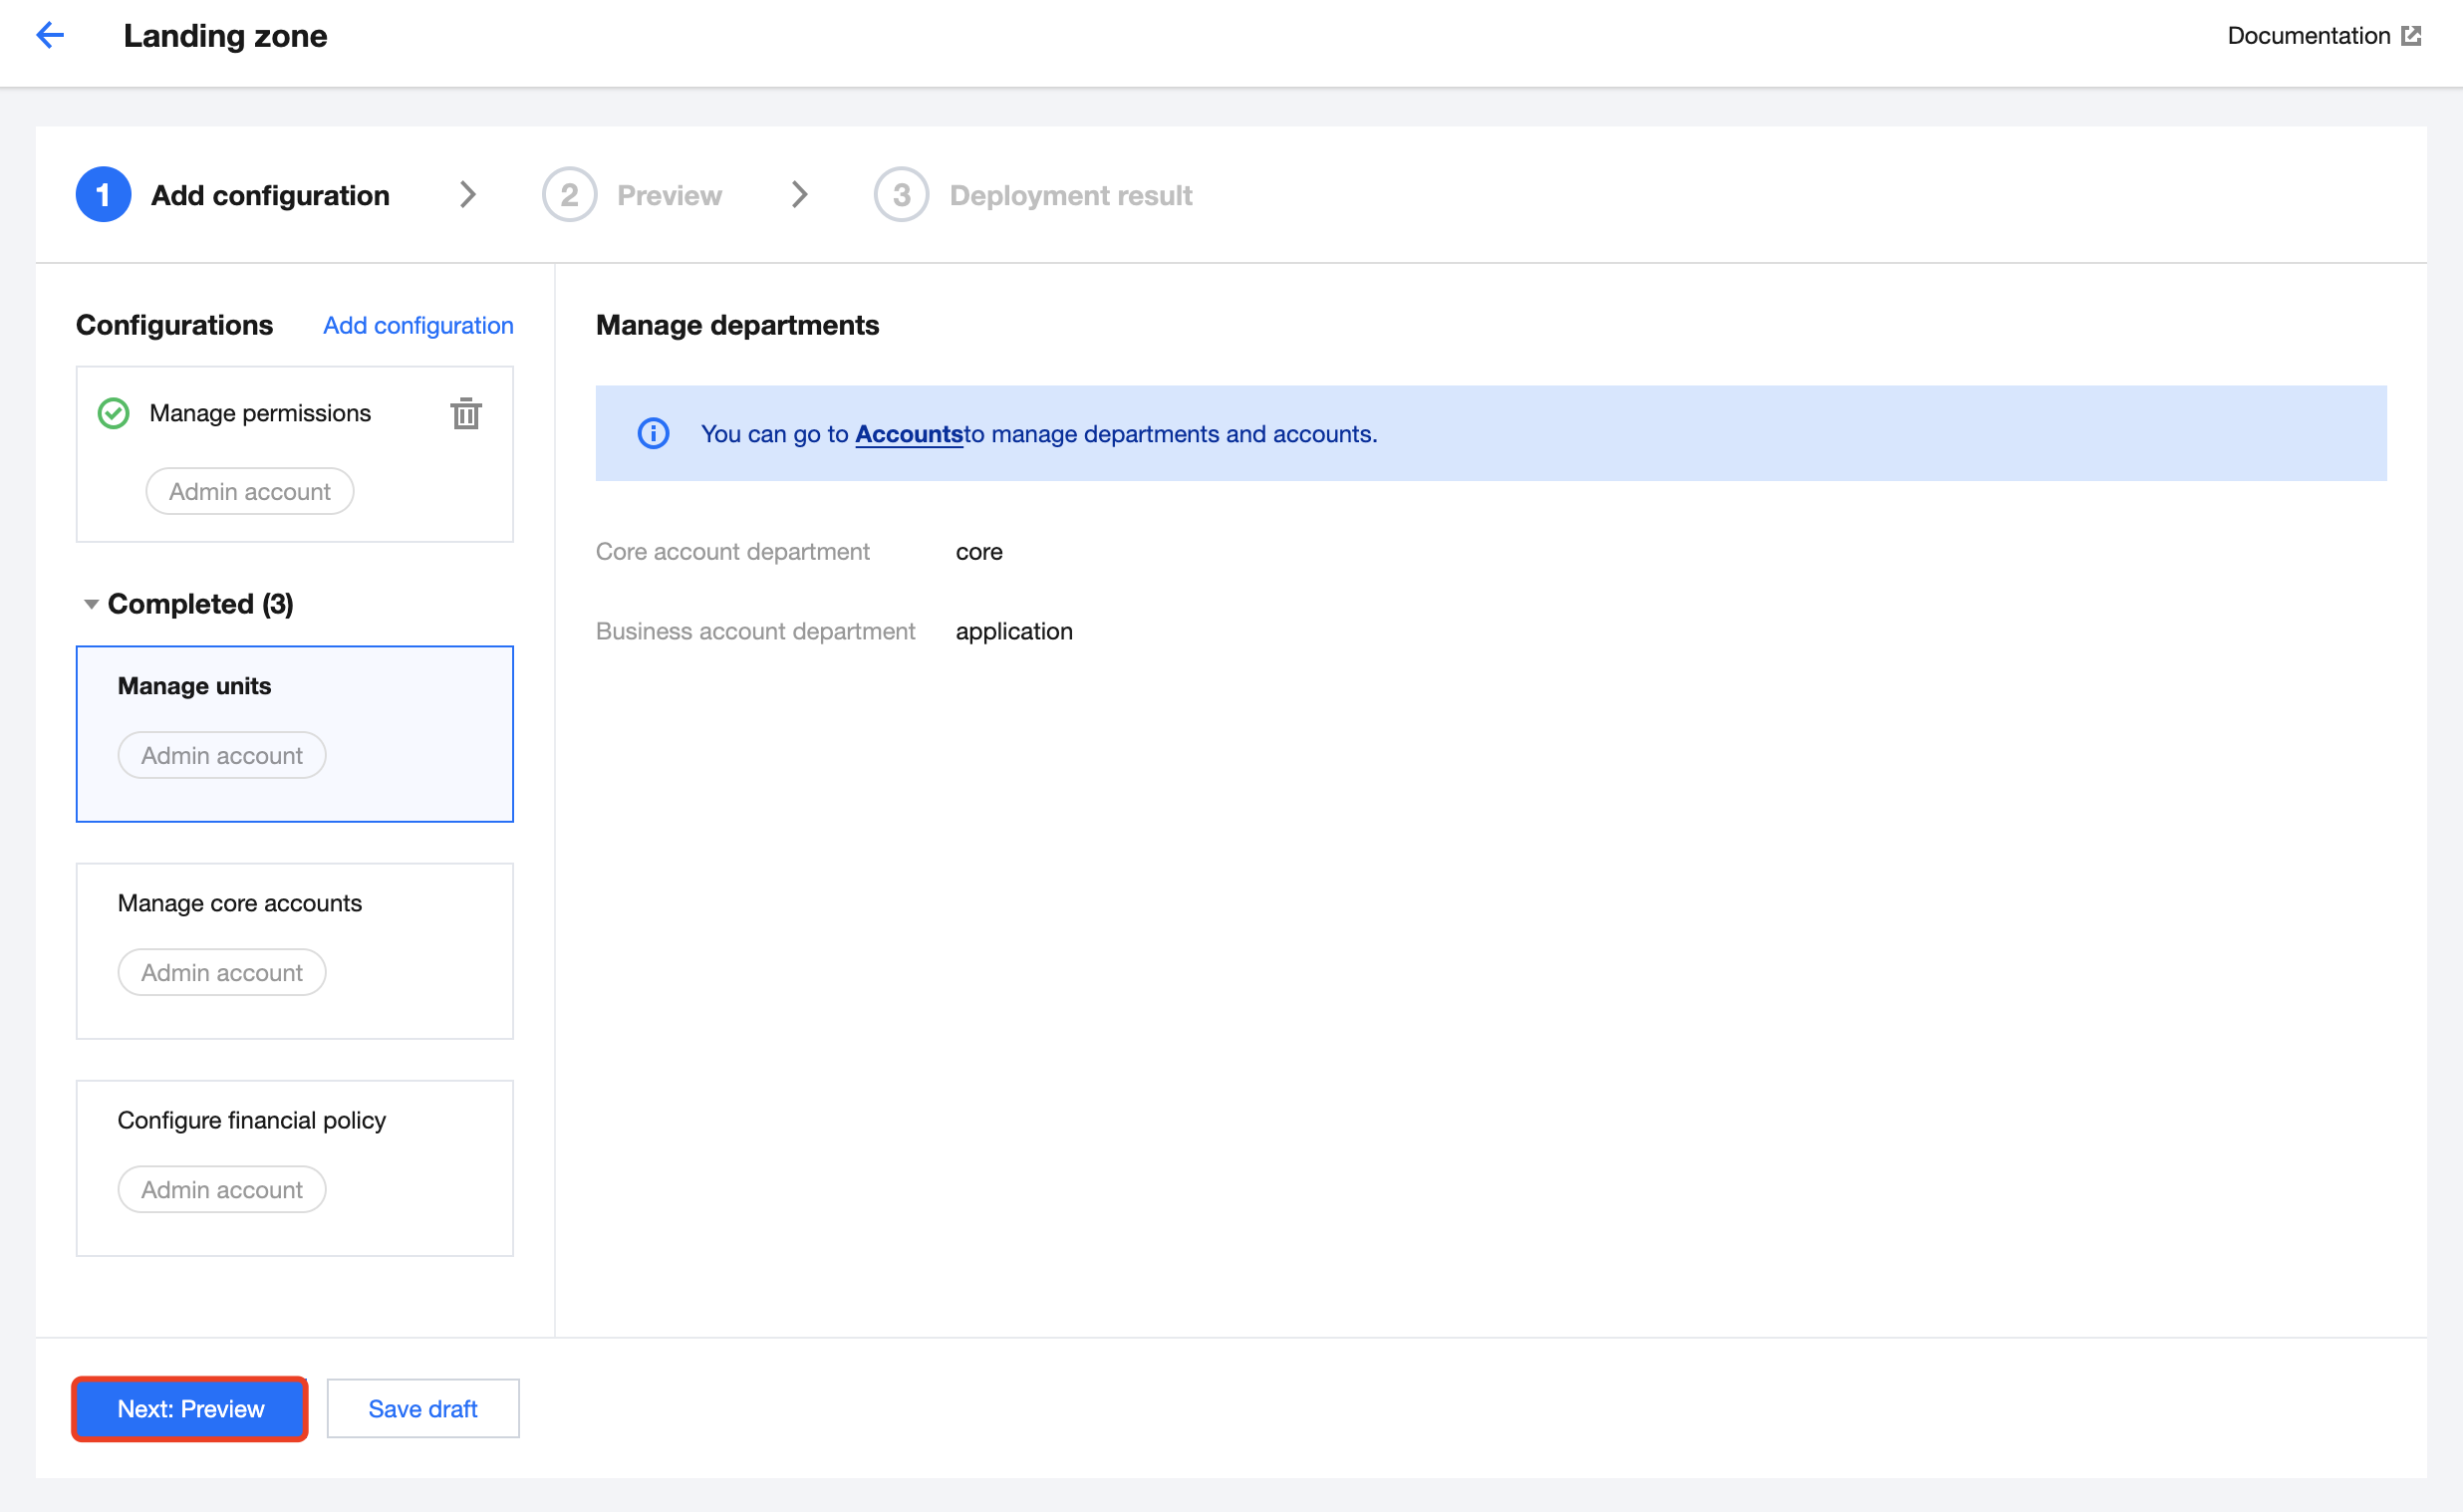Click the info icon in the banner
2463x1512 pixels.
click(653, 434)
